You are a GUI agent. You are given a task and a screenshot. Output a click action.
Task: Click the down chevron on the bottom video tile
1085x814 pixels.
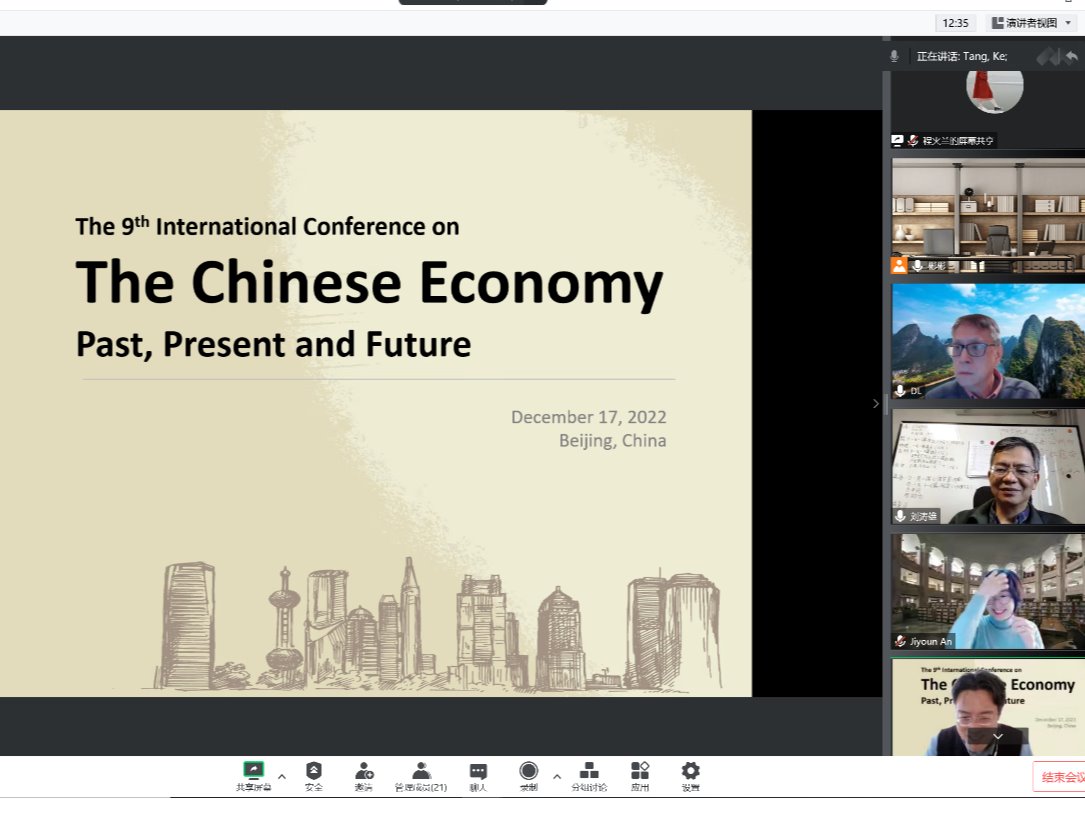click(998, 736)
